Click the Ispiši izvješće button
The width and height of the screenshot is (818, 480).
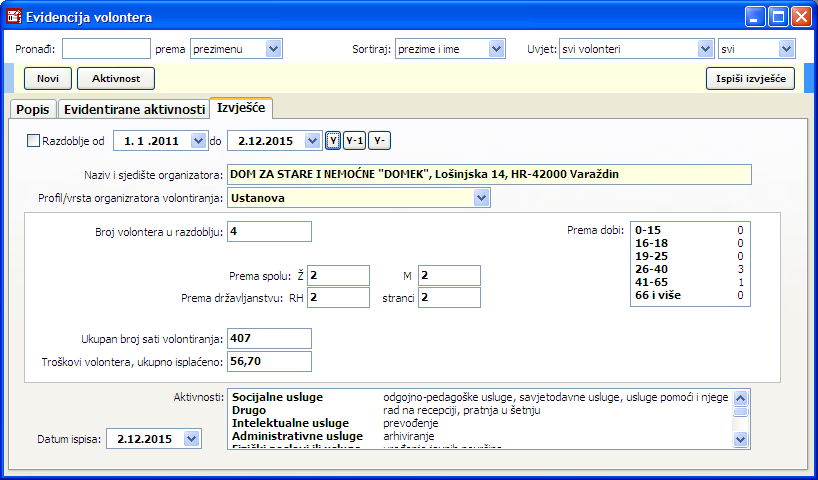coord(750,78)
